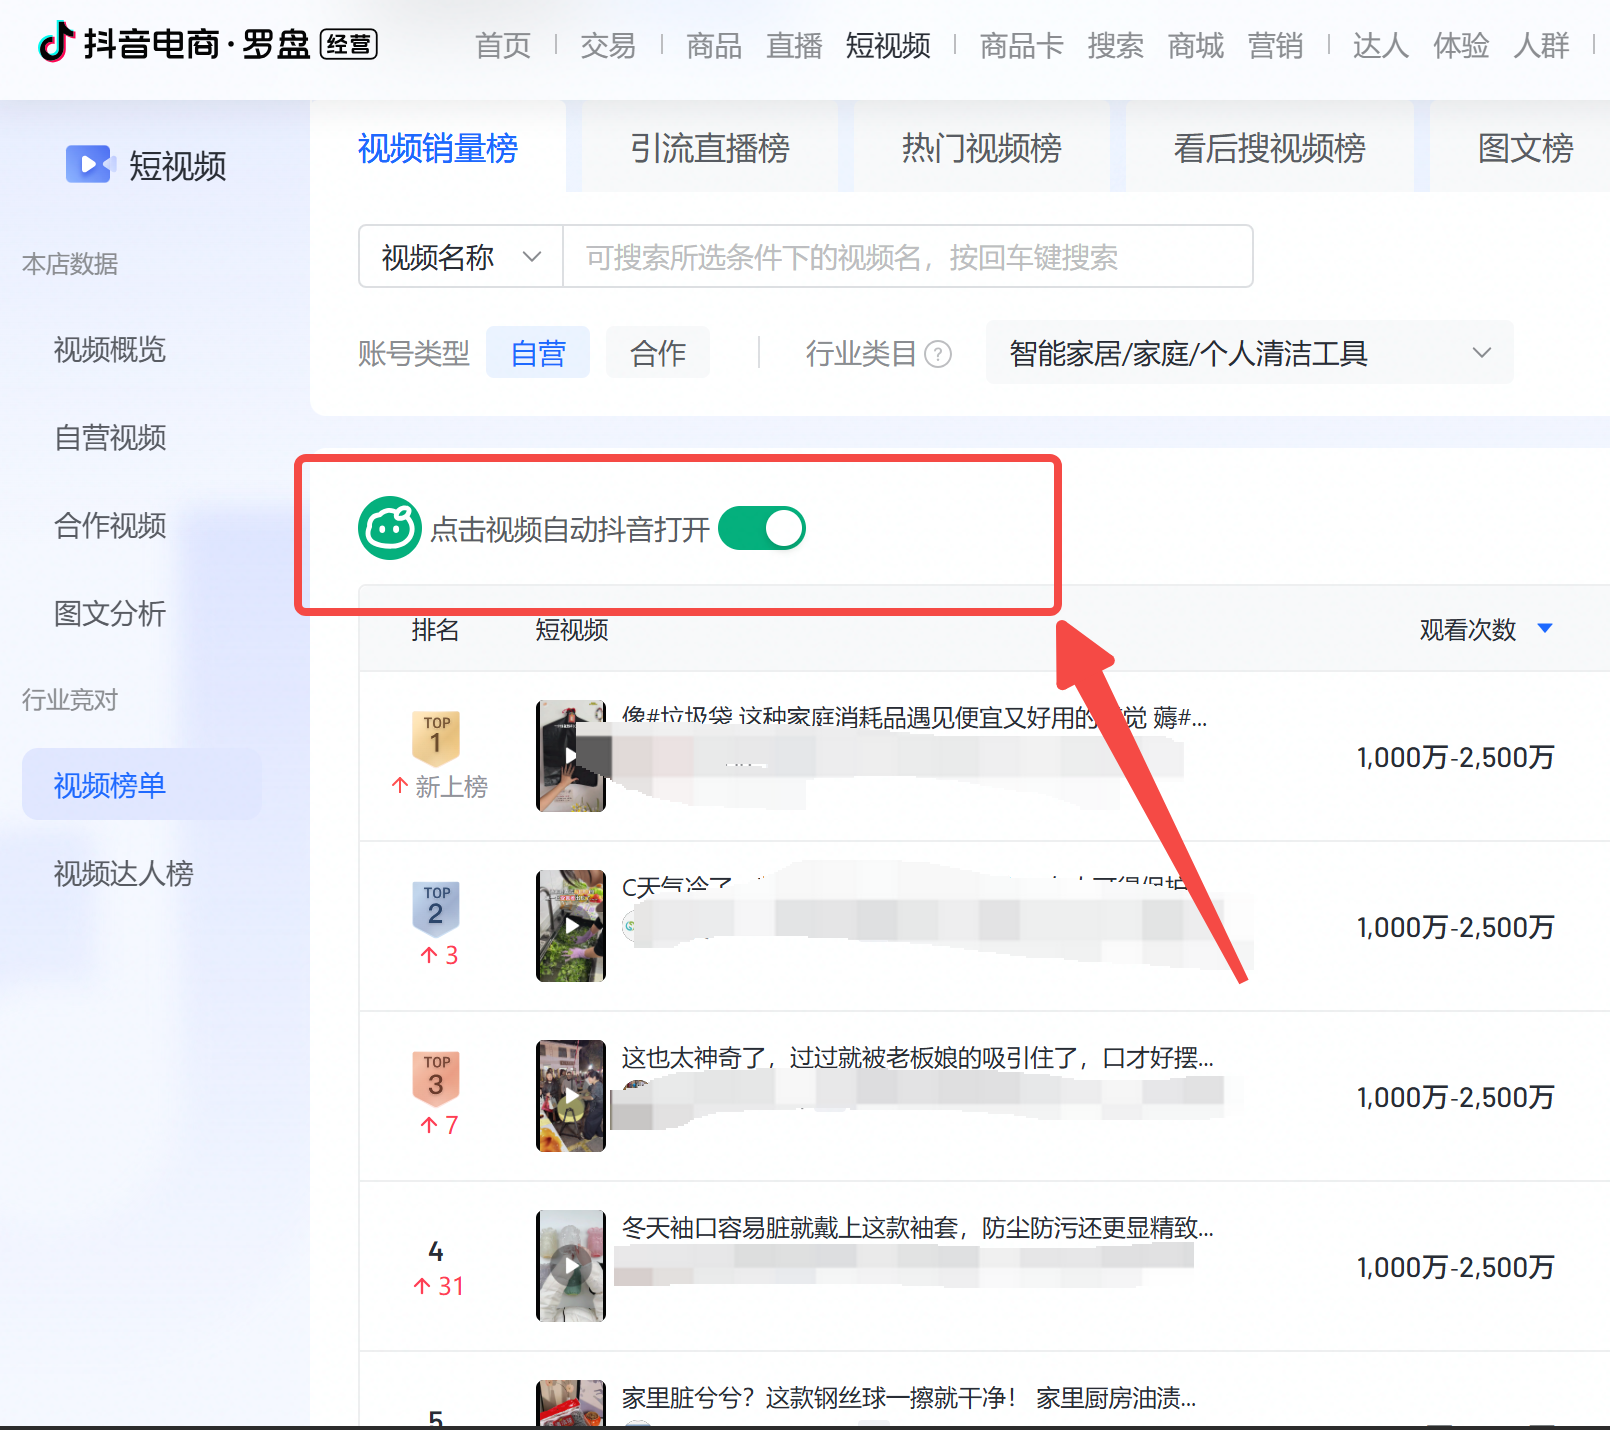Screen dimensions: 1610x1430
Task: Click the 排名 column header
Action: [435, 629]
